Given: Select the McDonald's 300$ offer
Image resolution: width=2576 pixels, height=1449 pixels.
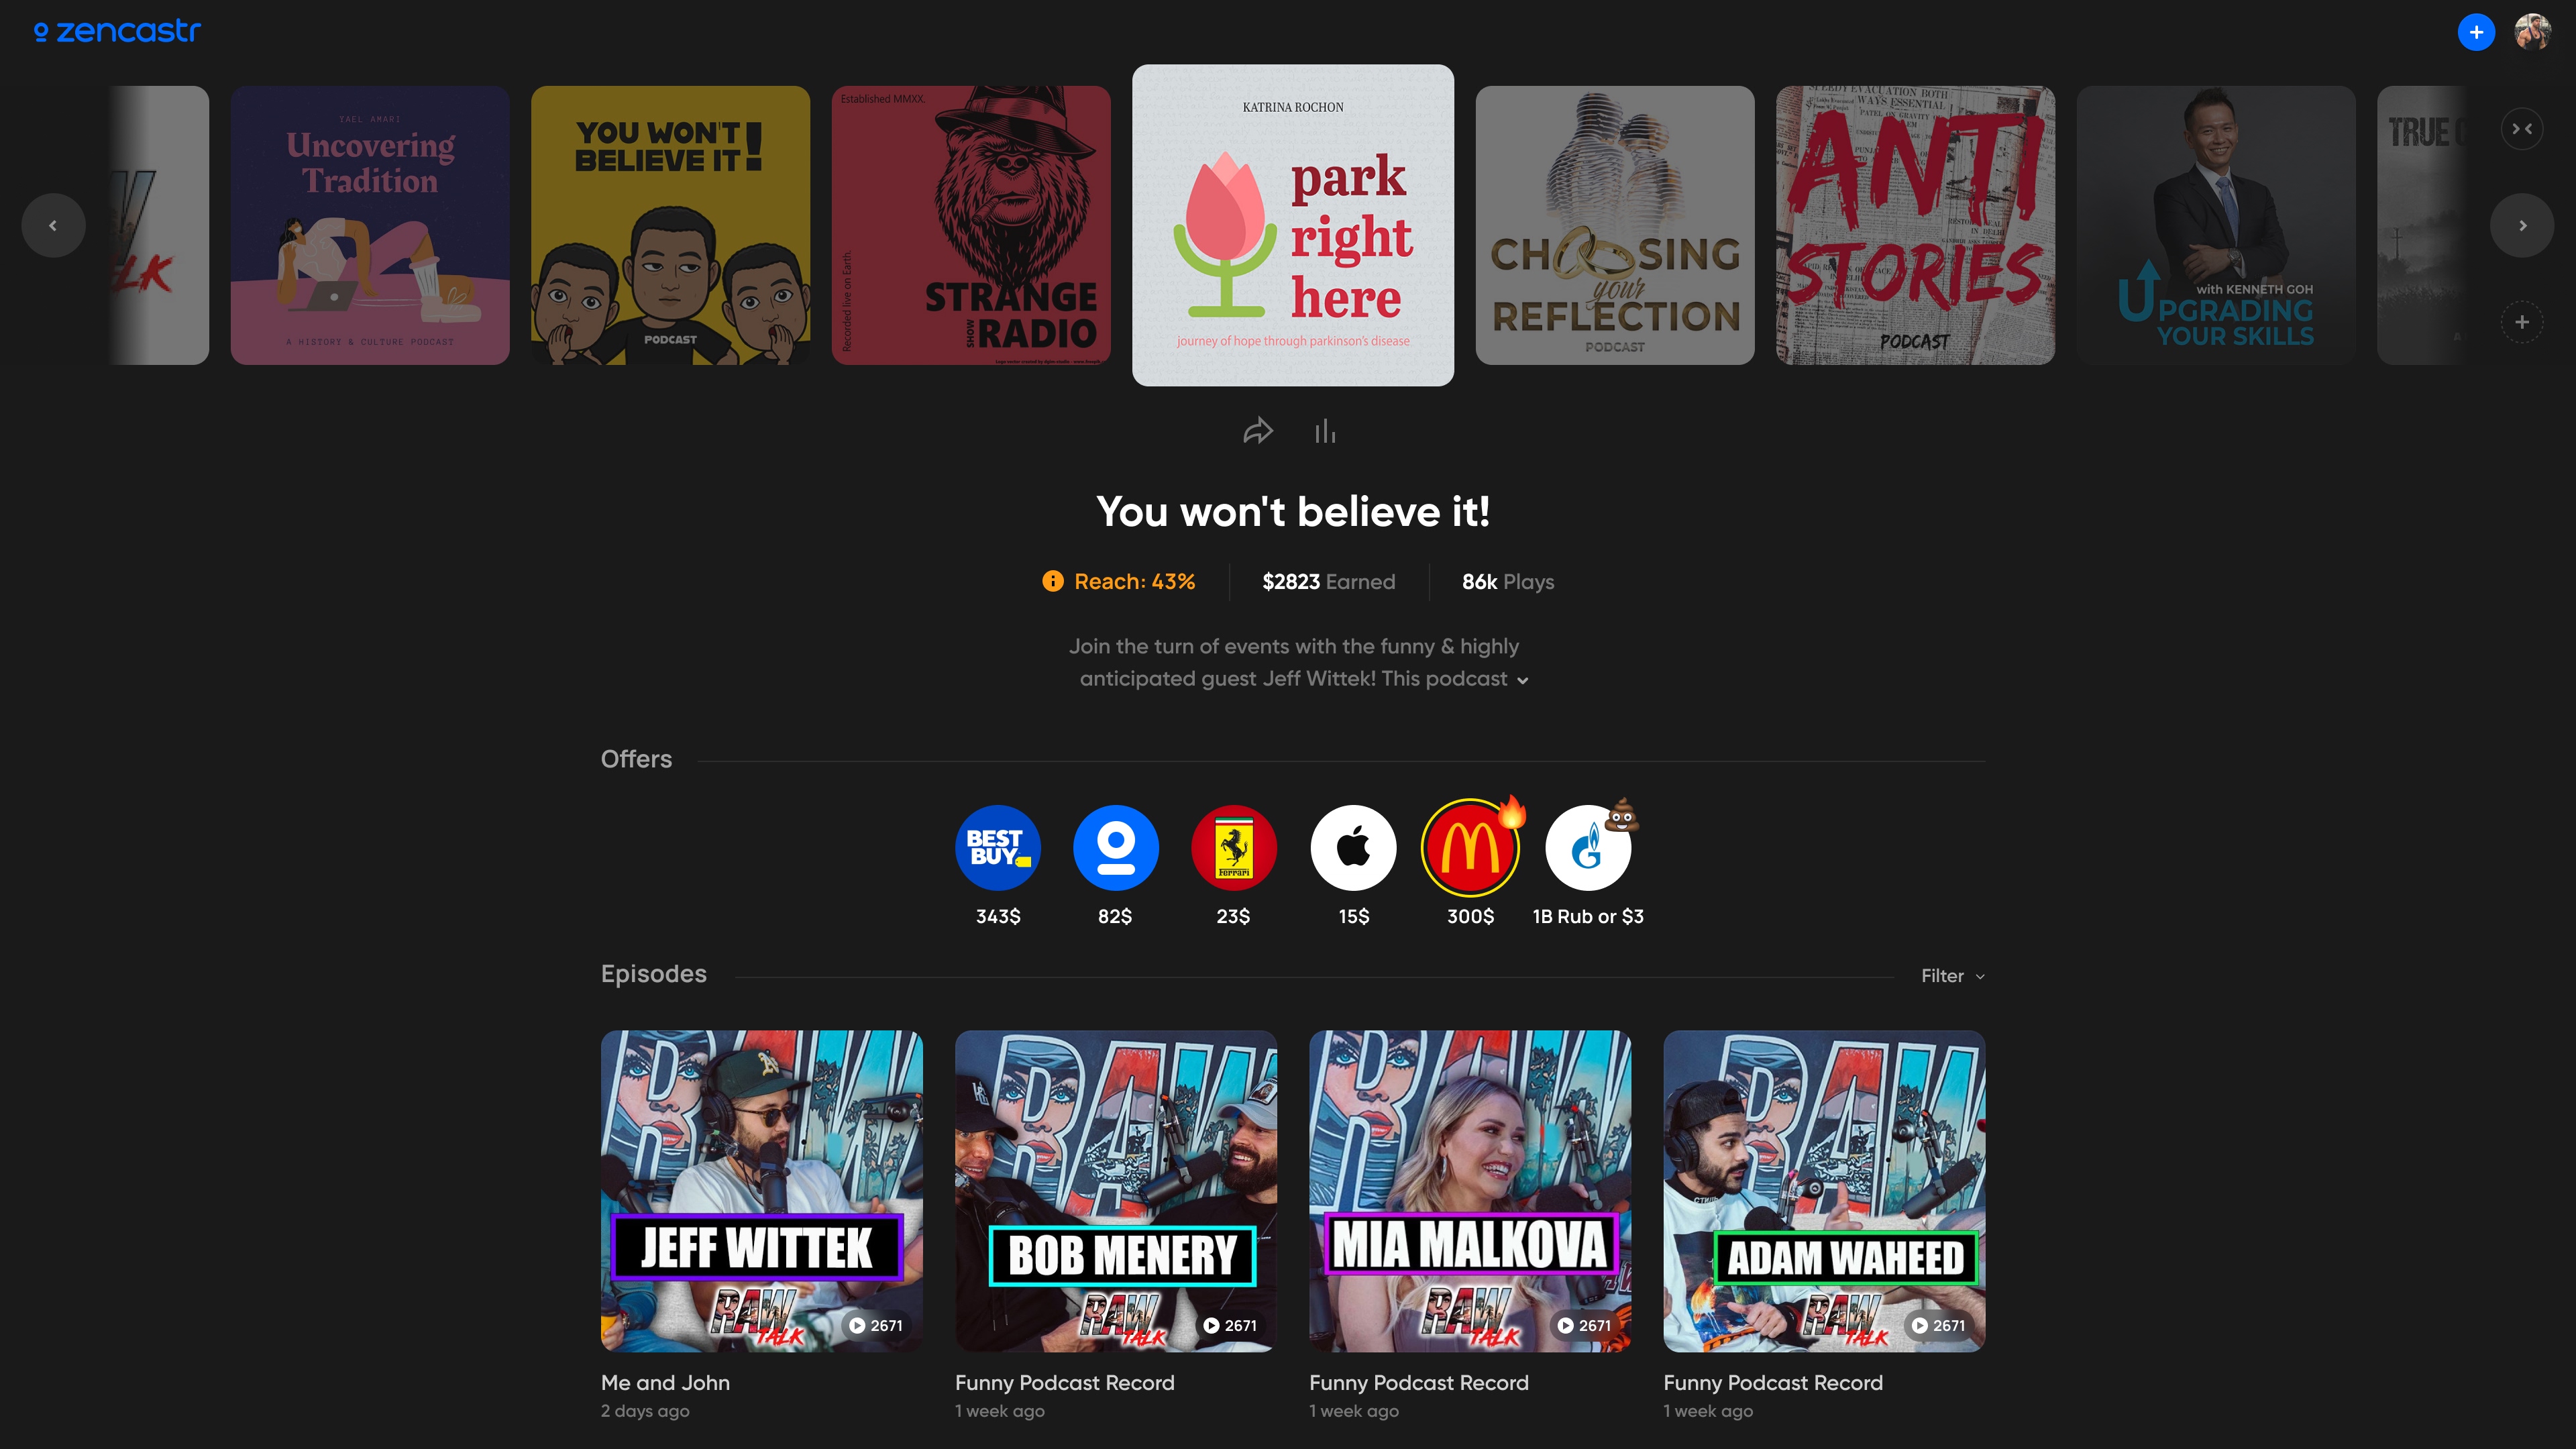Looking at the screenshot, I should [1470, 848].
